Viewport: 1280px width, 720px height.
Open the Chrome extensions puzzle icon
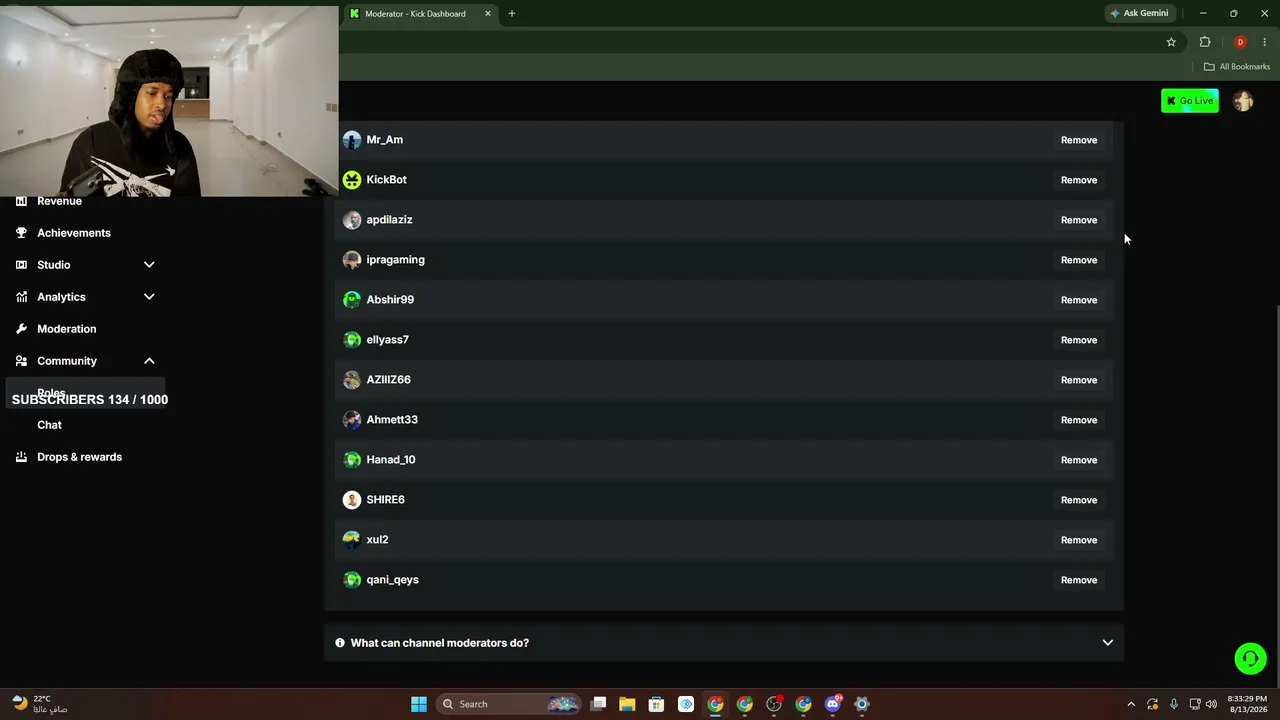[1205, 42]
